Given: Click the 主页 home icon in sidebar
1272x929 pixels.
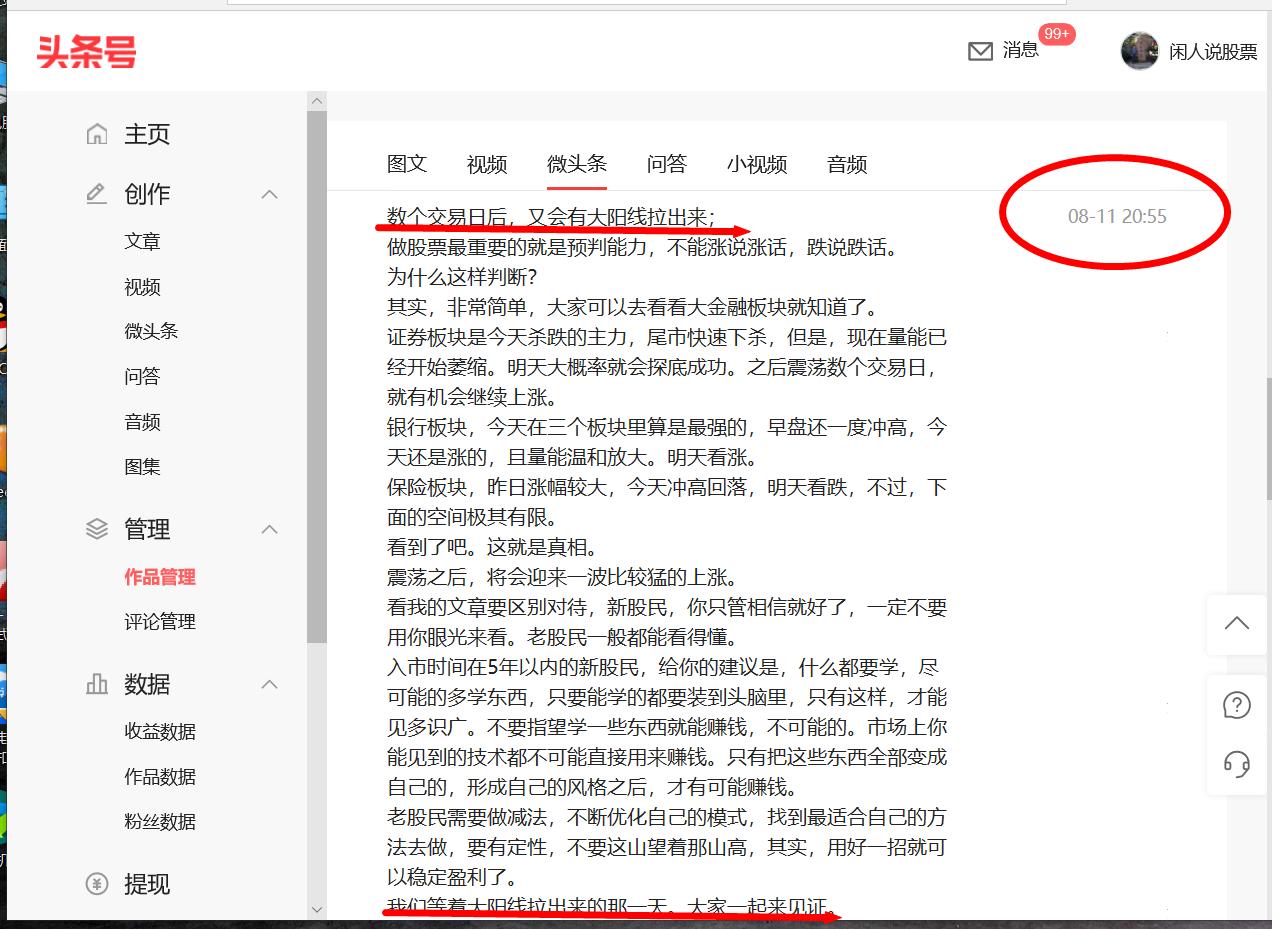Looking at the screenshot, I should [x=96, y=133].
